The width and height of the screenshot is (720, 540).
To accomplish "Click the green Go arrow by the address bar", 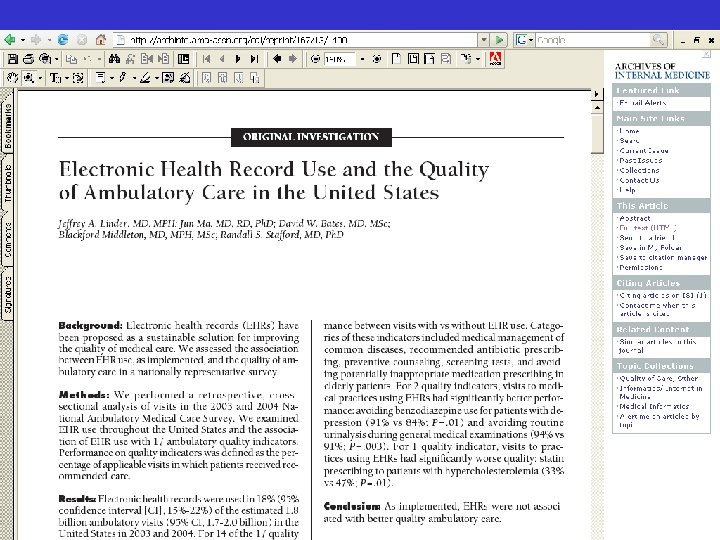I will 499,40.
